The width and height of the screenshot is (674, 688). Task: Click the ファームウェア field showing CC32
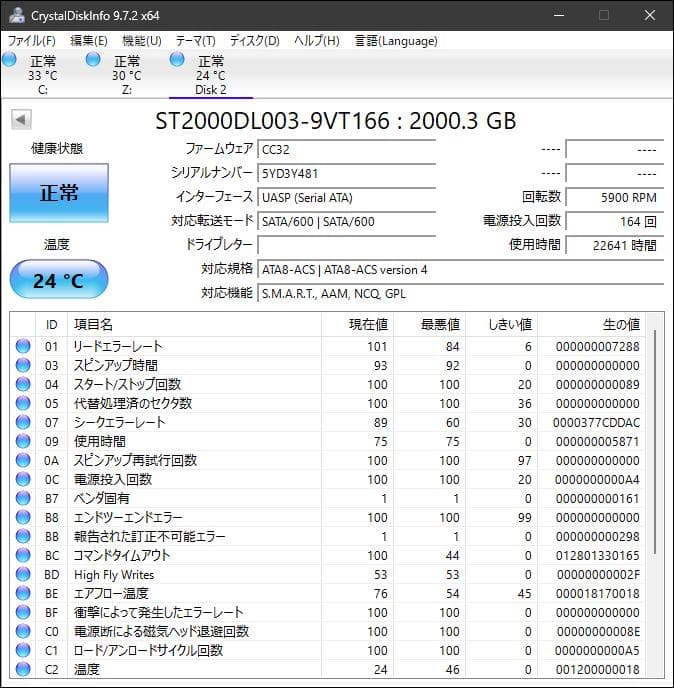(x=347, y=150)
